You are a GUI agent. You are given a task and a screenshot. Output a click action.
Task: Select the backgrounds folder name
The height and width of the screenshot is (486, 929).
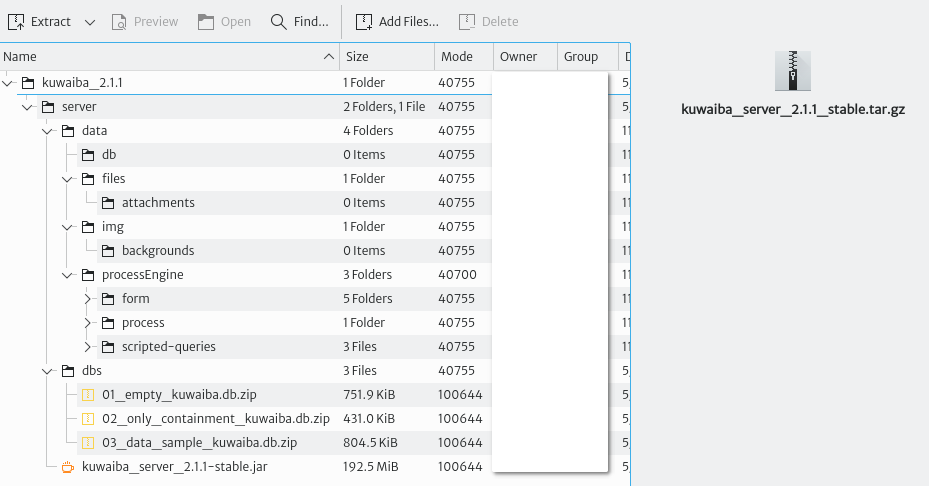pyautogui.click(x=158, y=251)
